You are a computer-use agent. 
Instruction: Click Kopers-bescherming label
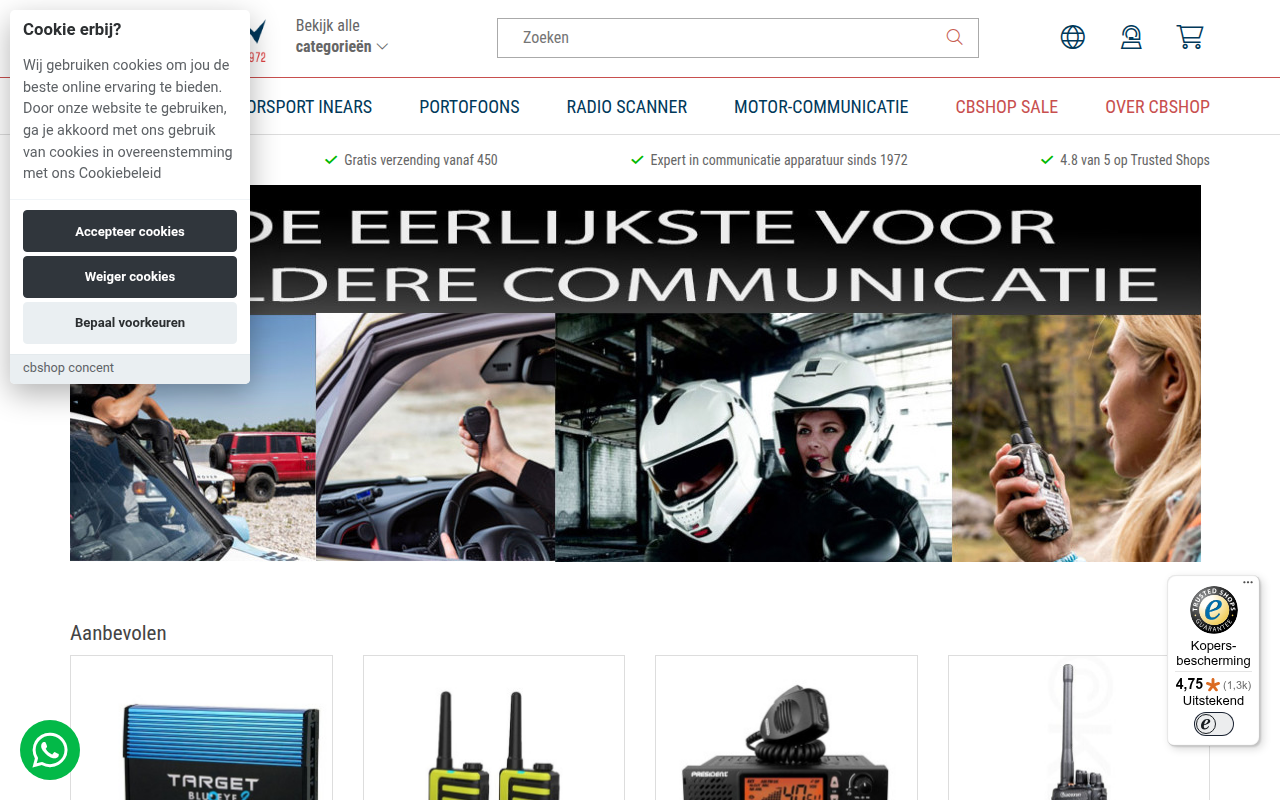point(1213,653)
